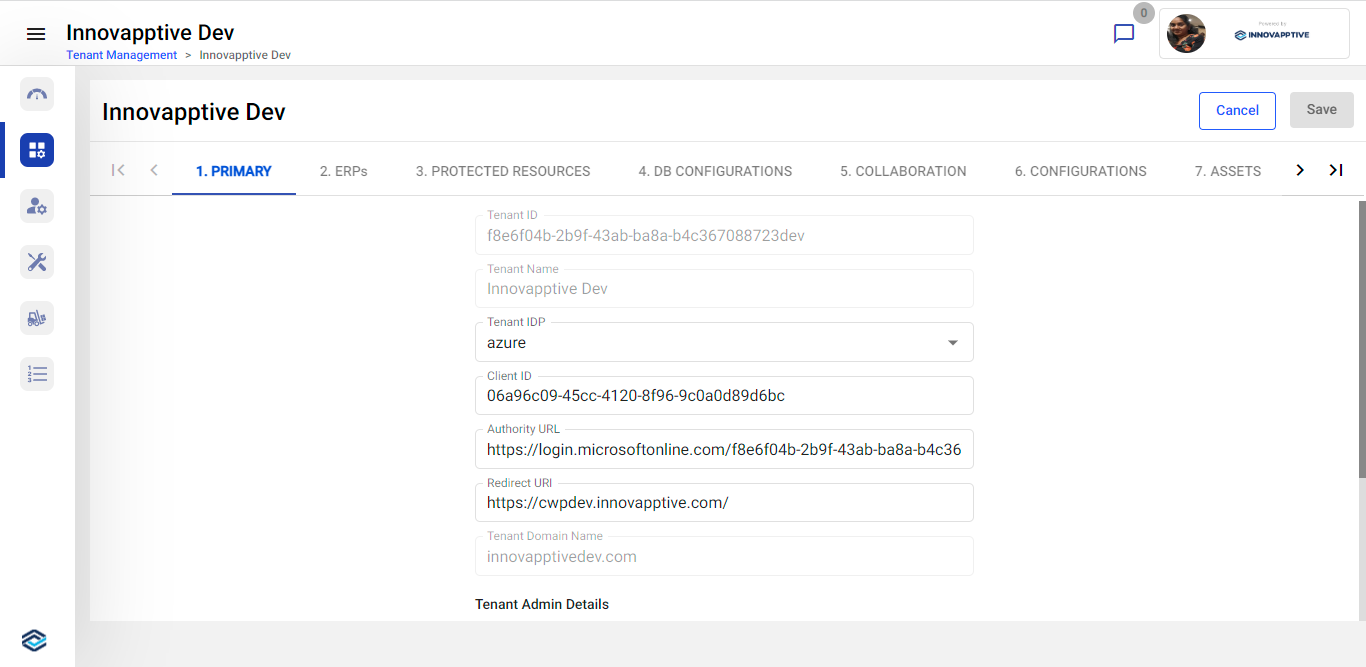Jump to last tab arrow
The height and width of the screenshot is (667, 1366).
click(1336, 170)
